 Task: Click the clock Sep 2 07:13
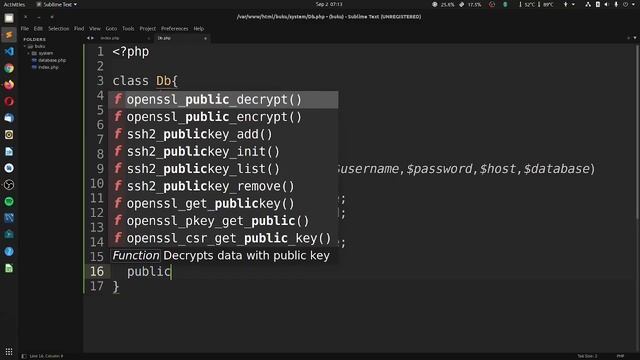[329, 4]
